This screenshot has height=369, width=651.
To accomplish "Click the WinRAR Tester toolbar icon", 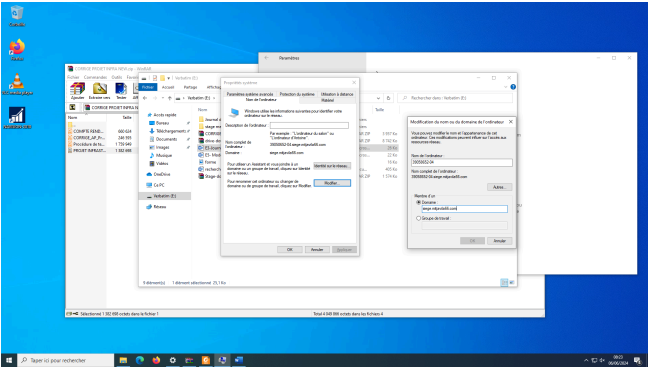I will coord(121,90).
